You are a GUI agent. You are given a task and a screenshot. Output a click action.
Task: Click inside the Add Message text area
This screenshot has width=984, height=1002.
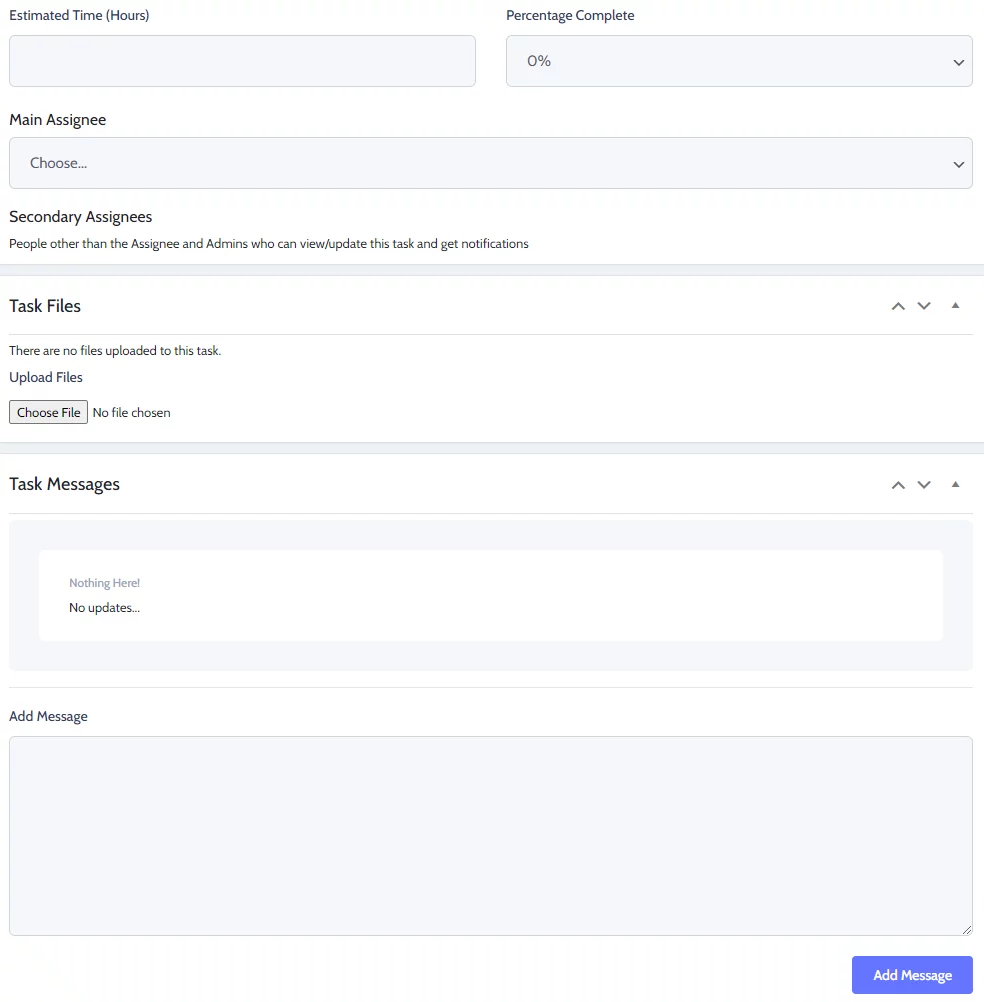(491, 836)
